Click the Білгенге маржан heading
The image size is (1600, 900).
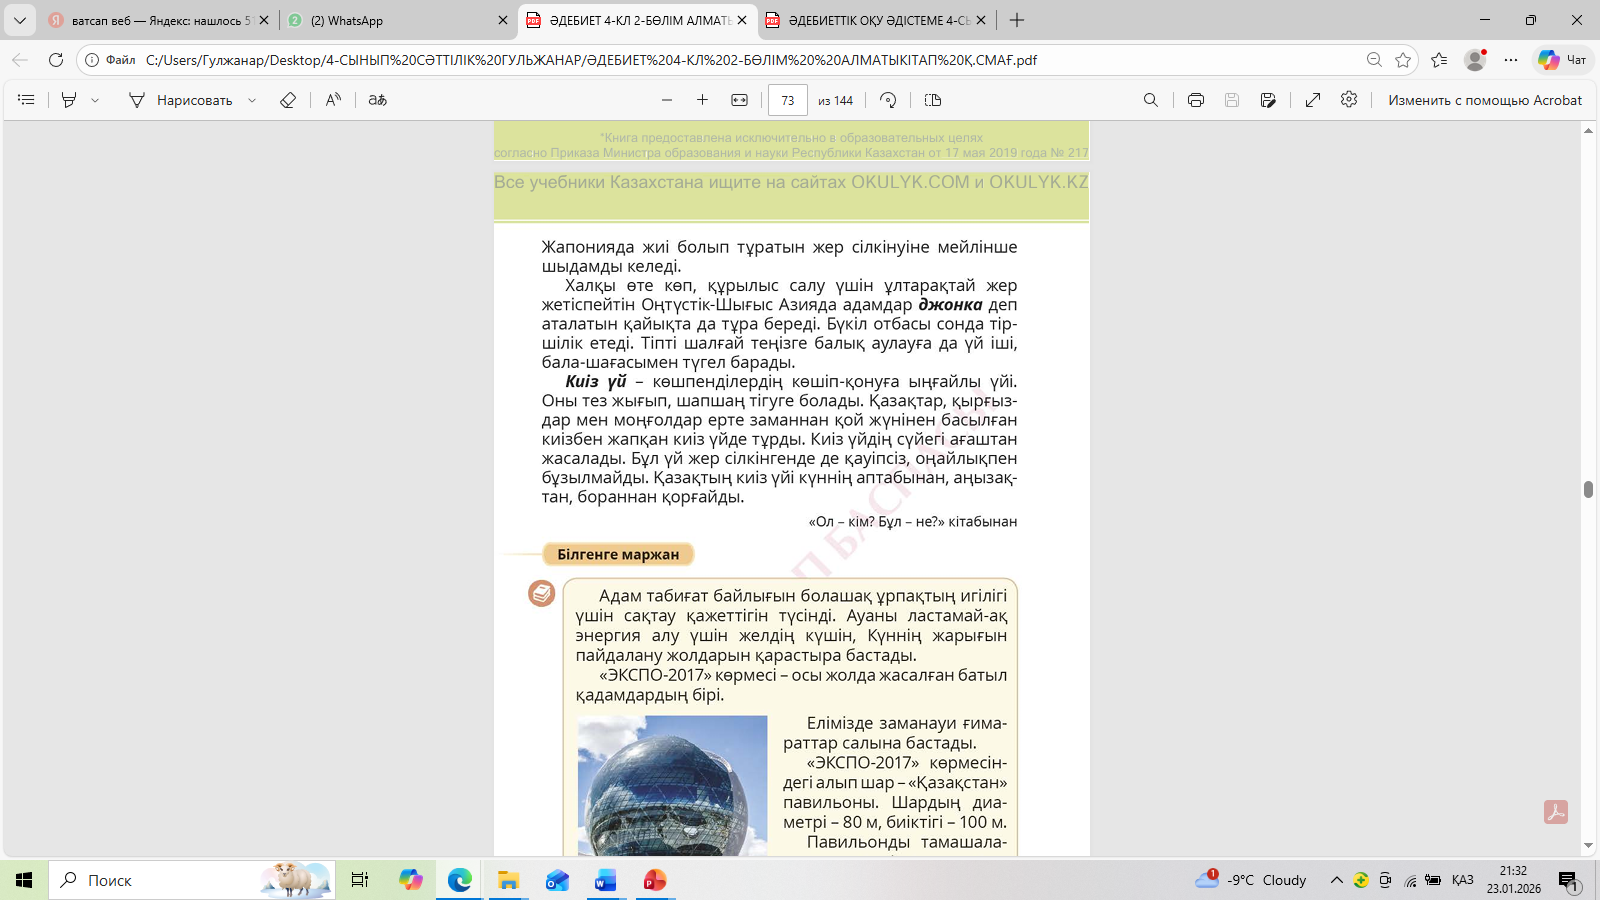[618, 554]
